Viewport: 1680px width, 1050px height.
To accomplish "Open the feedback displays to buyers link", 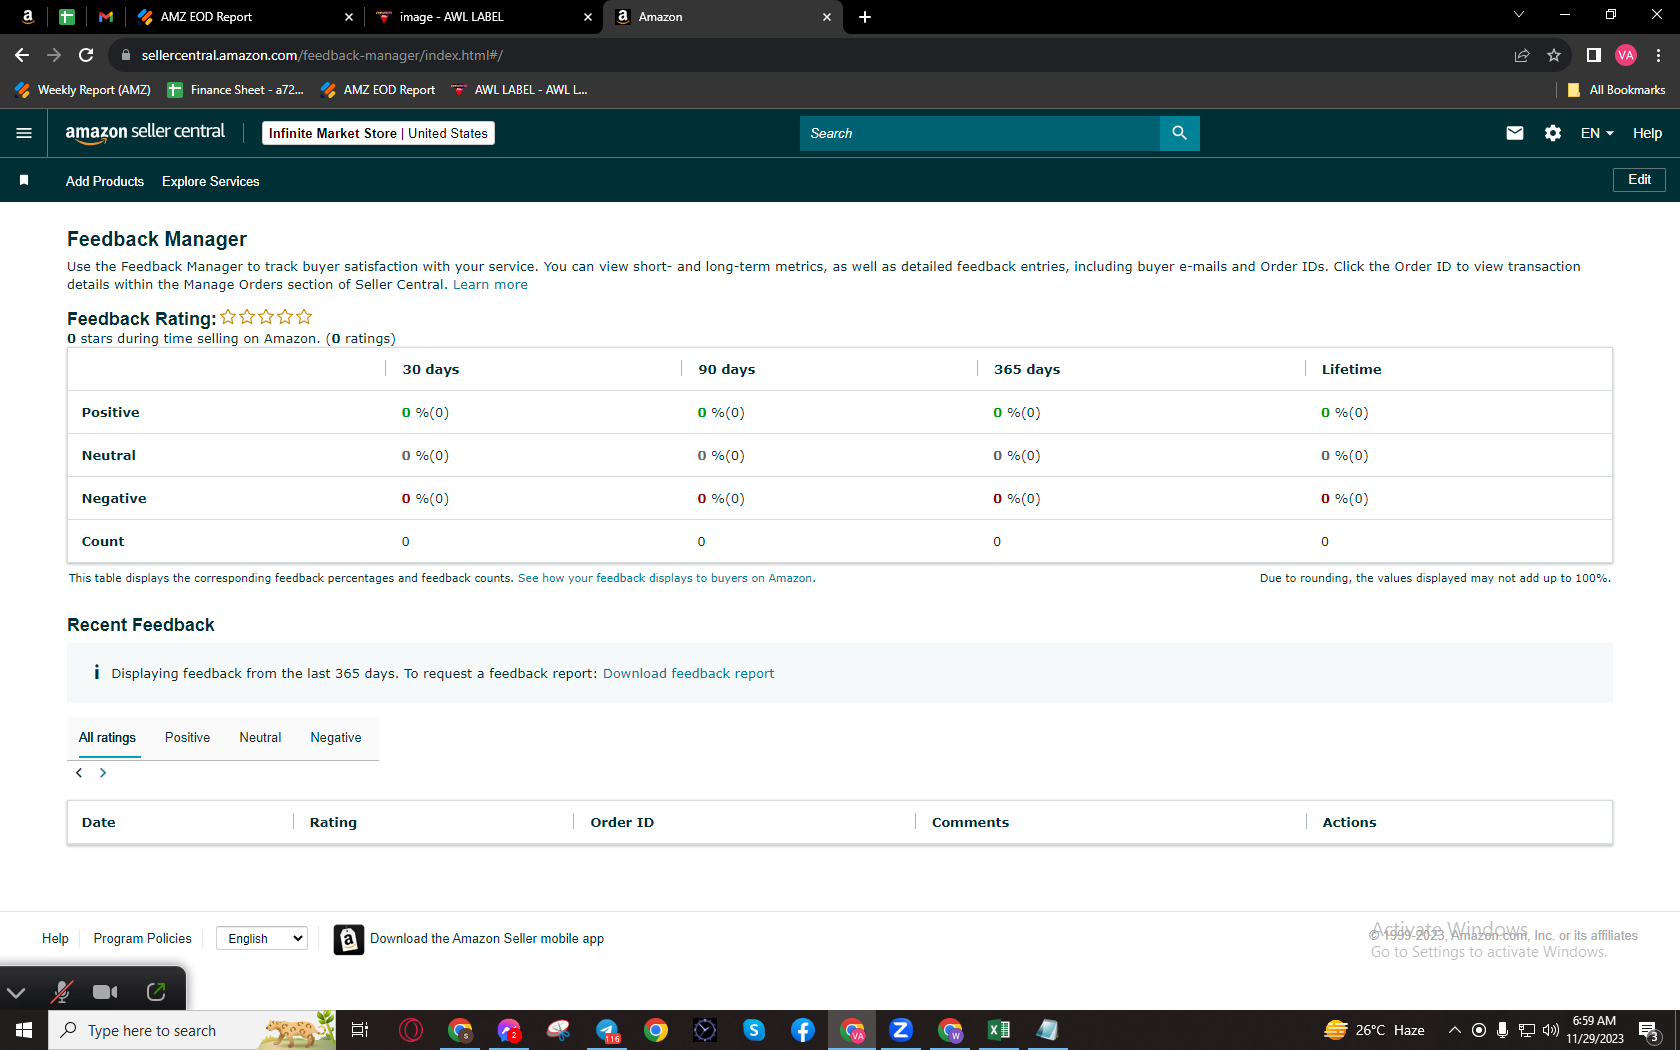I will [x=665, y=578].
